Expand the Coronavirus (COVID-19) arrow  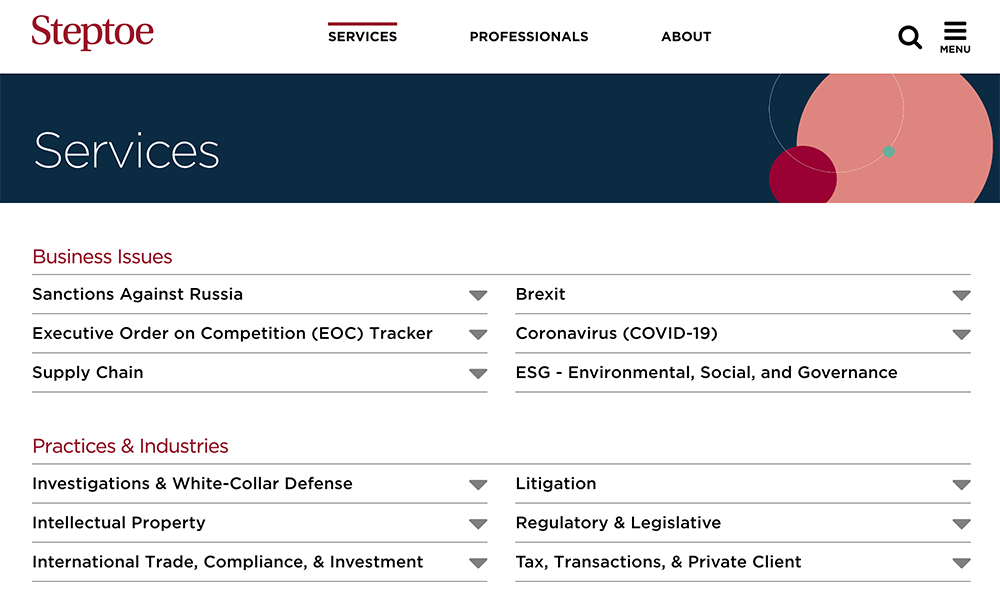tap(961, 334)
